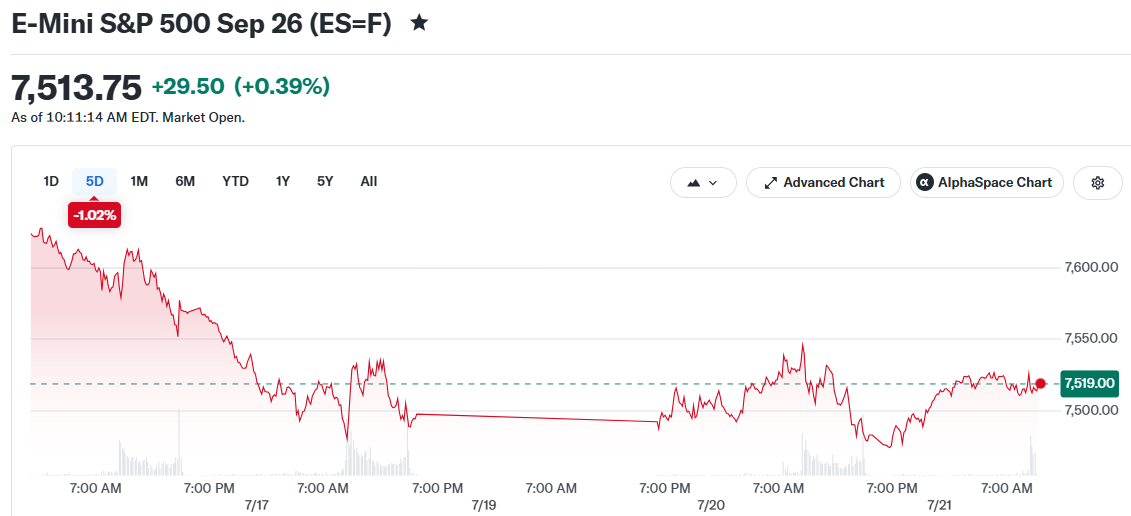
Task: Choose the 1Y range
Action: pos(283,181)
